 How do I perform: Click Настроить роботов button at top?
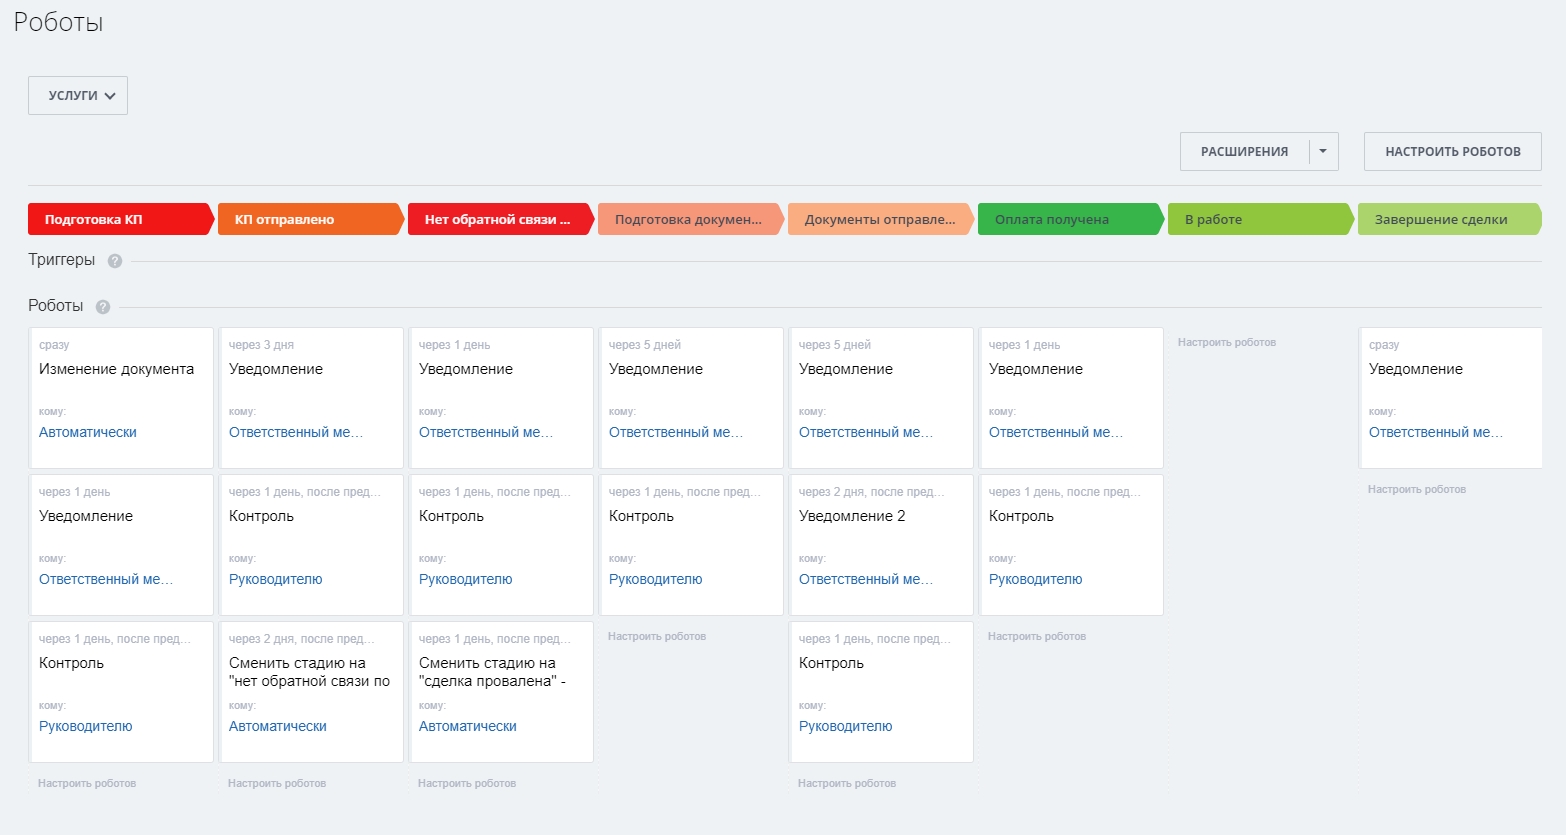[x=1452, y=152]
